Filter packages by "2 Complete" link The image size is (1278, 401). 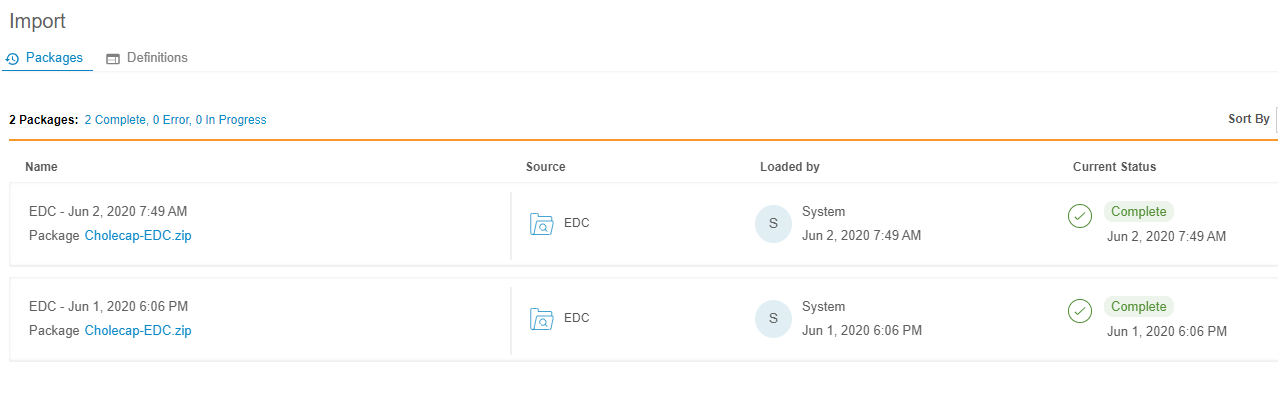pos(115,120)
